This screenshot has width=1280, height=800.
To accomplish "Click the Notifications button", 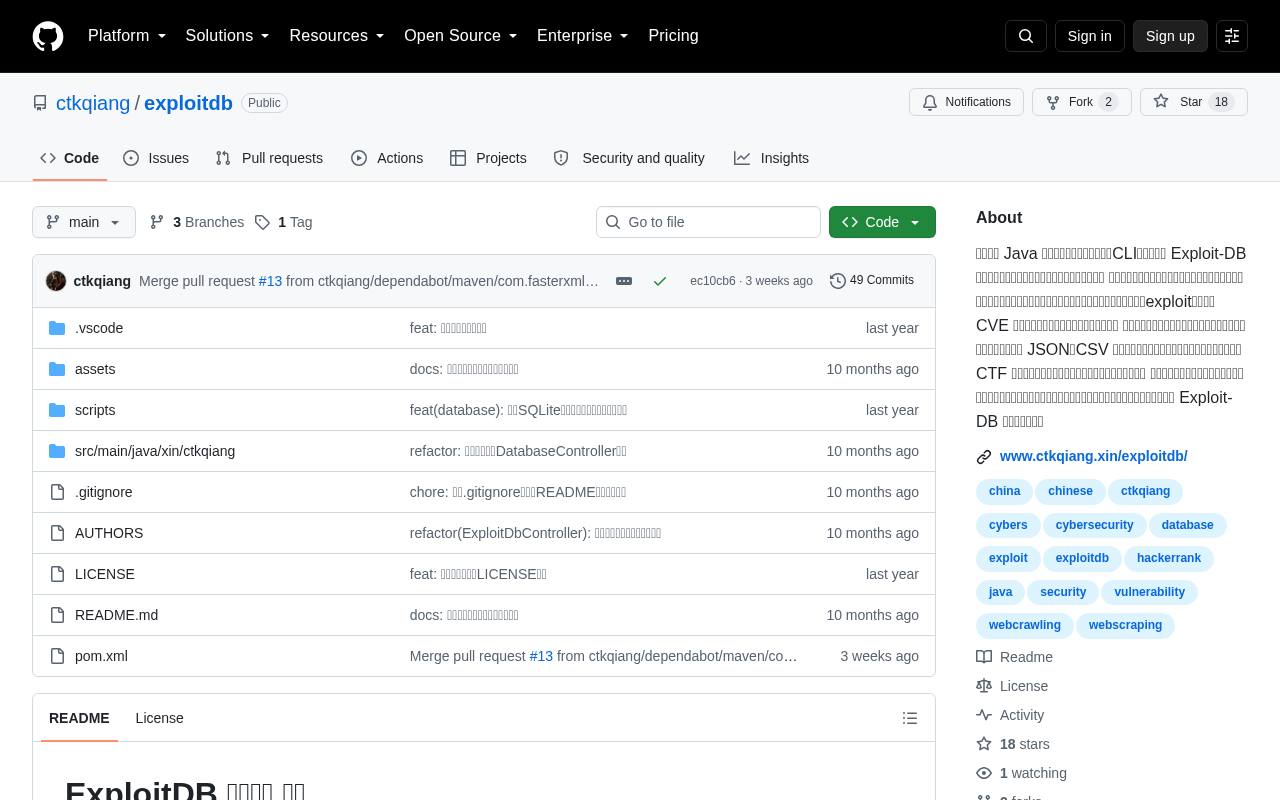I will 966,102.
